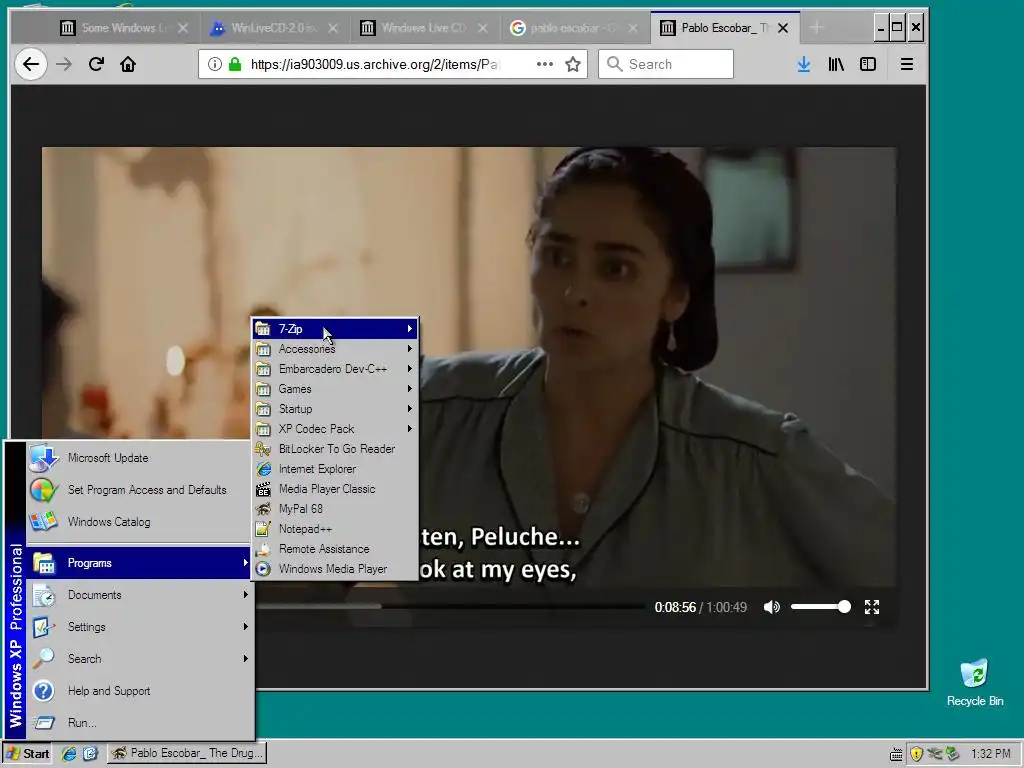Image resolution: width=1024 pixels, height=768 pixels.
Task: Open Microsoft Update from Start menu
Action: click(x=139, y=458)
